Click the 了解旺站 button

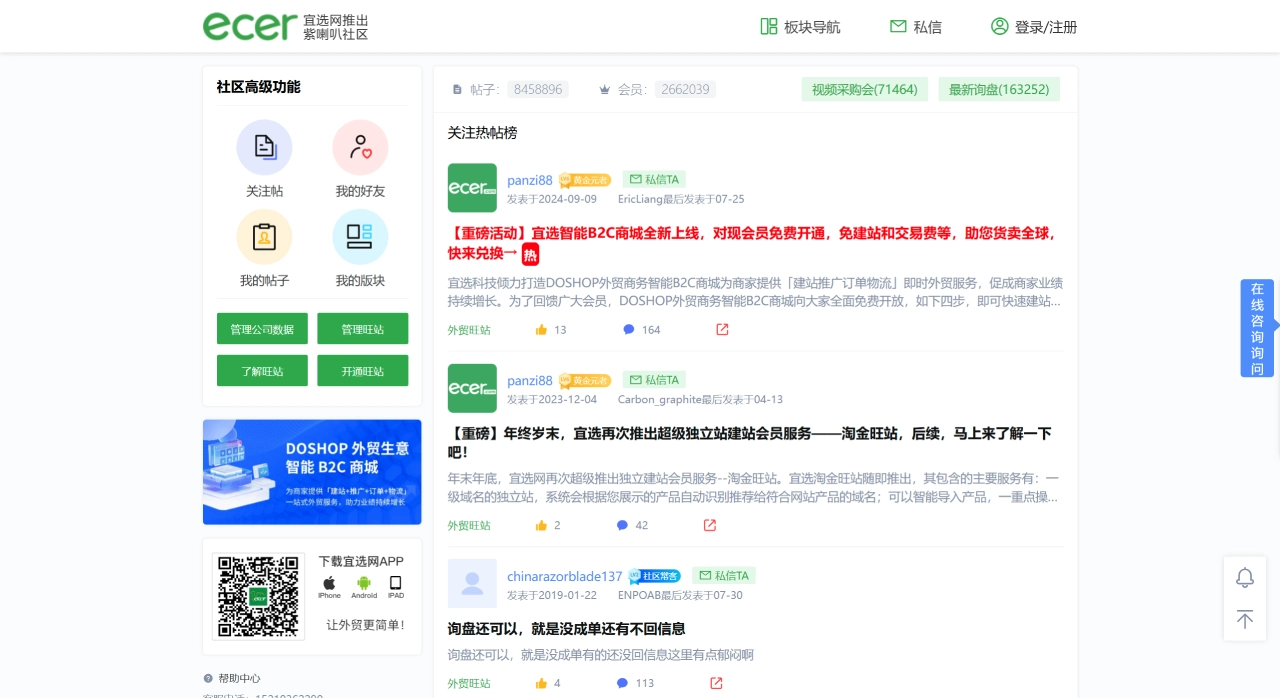click(262, 371)
